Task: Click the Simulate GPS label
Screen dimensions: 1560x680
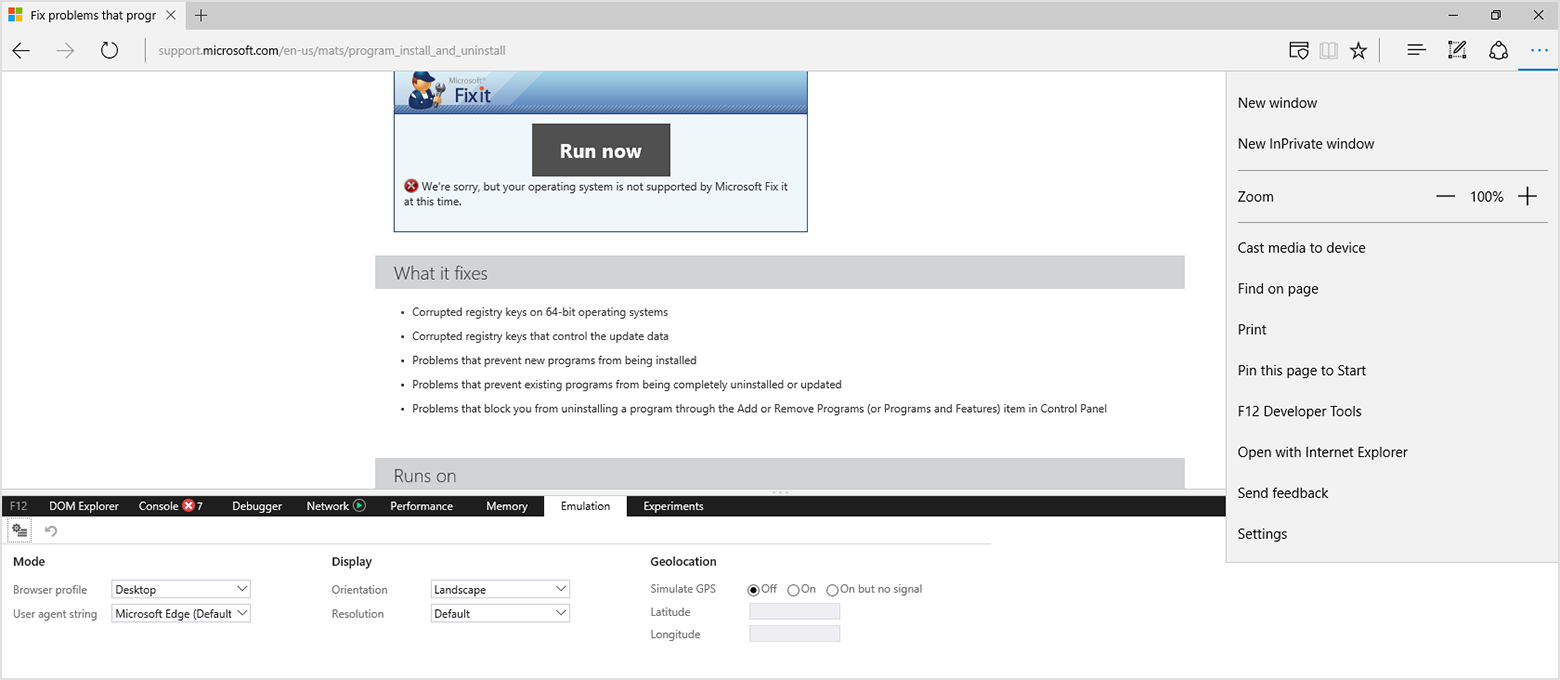Action: point(683,590)
